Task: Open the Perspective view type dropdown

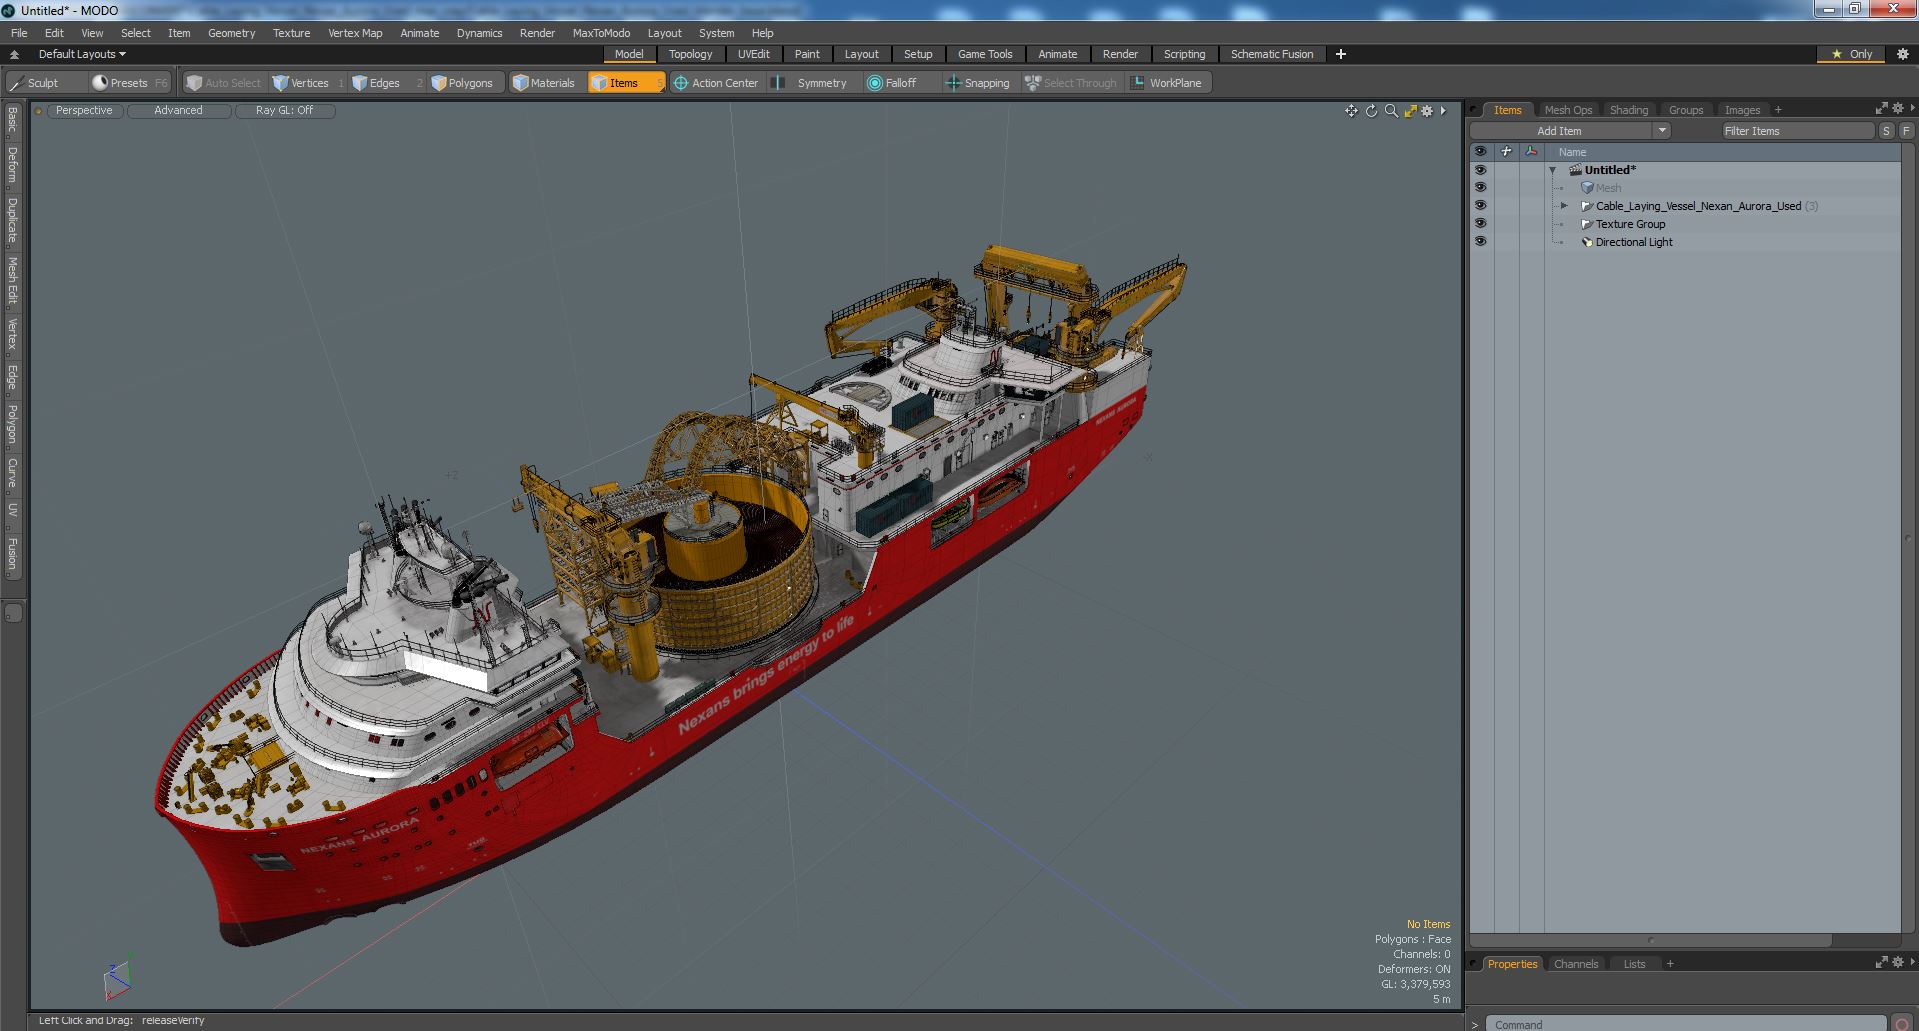Action: point(84,111)
